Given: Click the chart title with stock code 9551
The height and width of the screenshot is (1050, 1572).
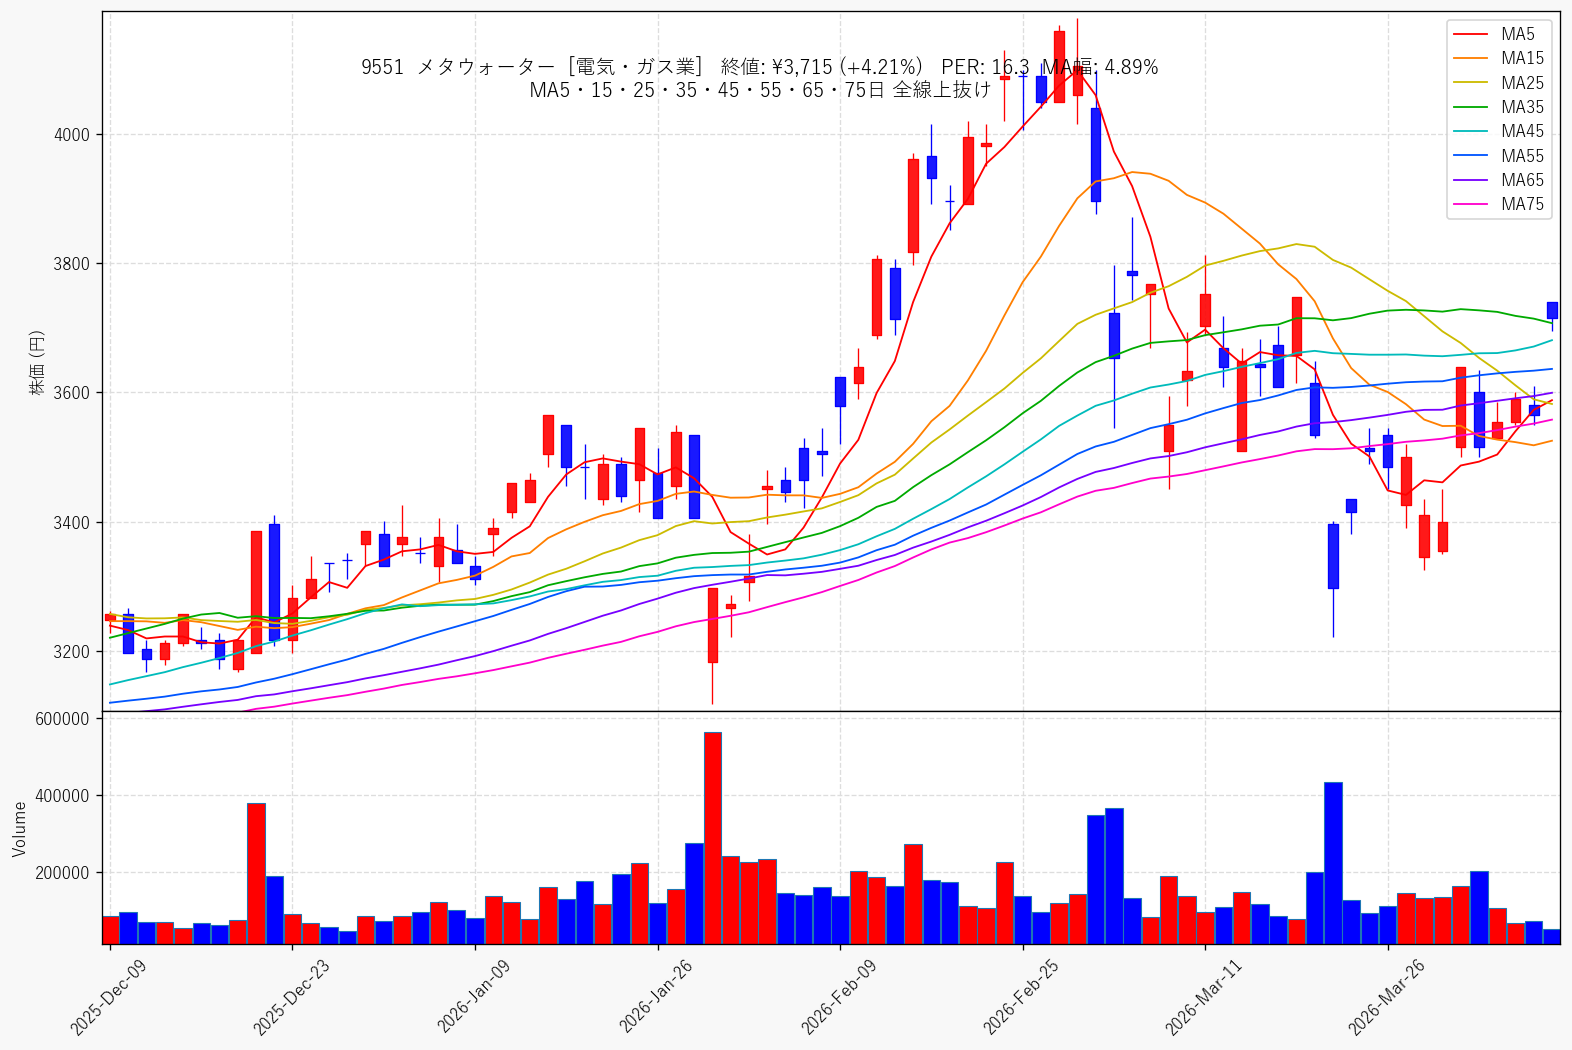Looking at the screenshot, I should (759, 67).
